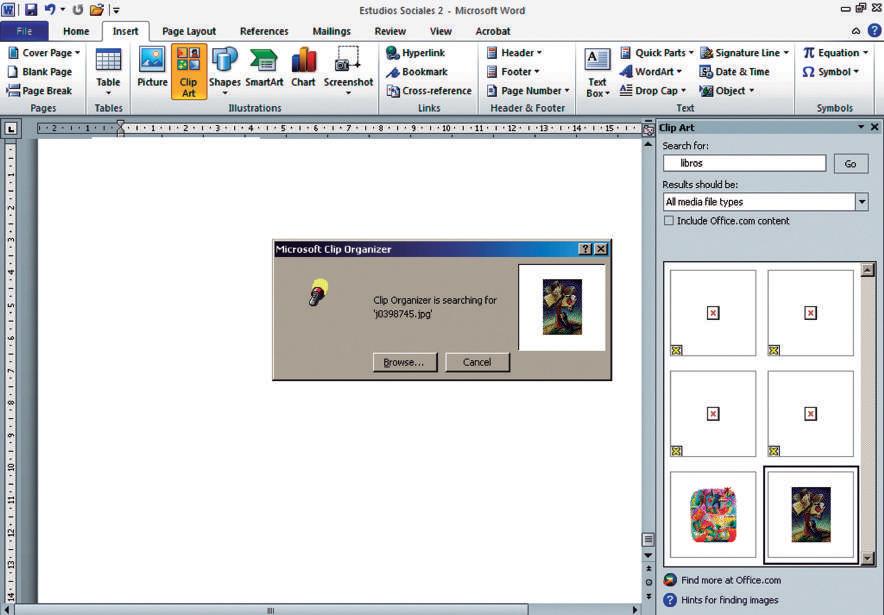The image size is (884, 615).
Task: Toggle the ruler view button above scrollbar
Action: click(648, 129)
